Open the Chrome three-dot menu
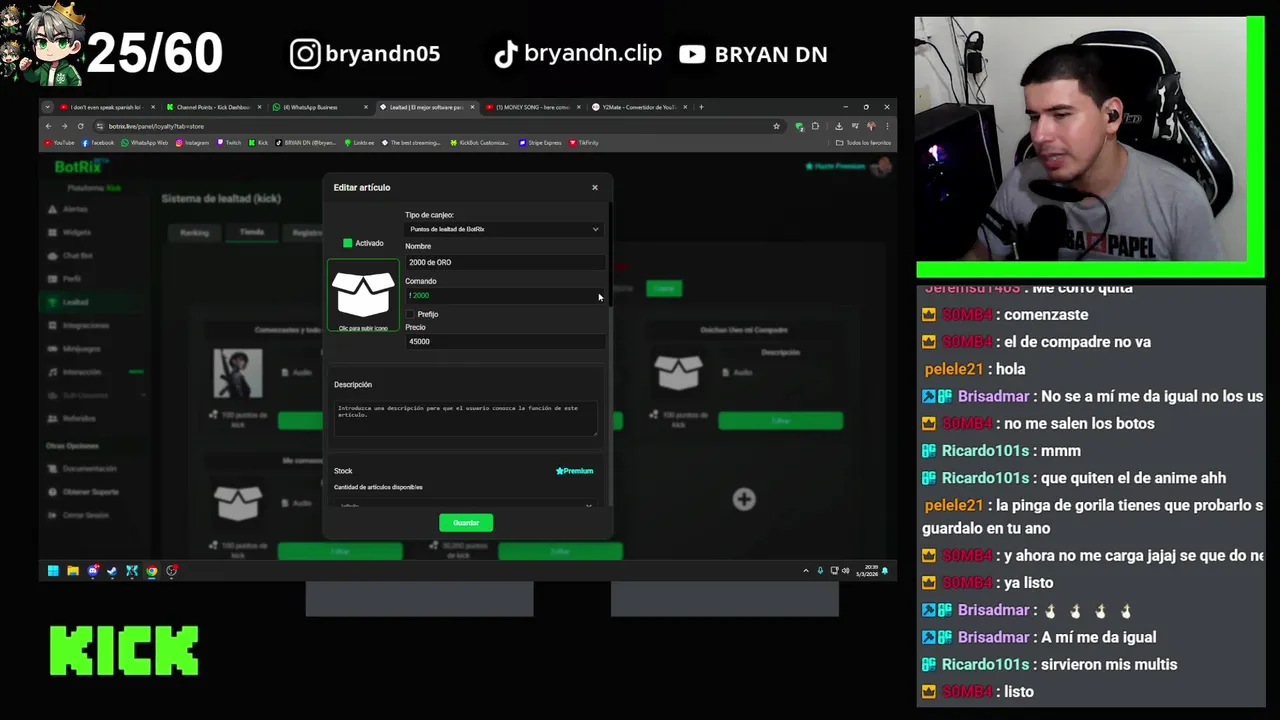This screenshot has height=720, width=1280. (x=887, y=126)
